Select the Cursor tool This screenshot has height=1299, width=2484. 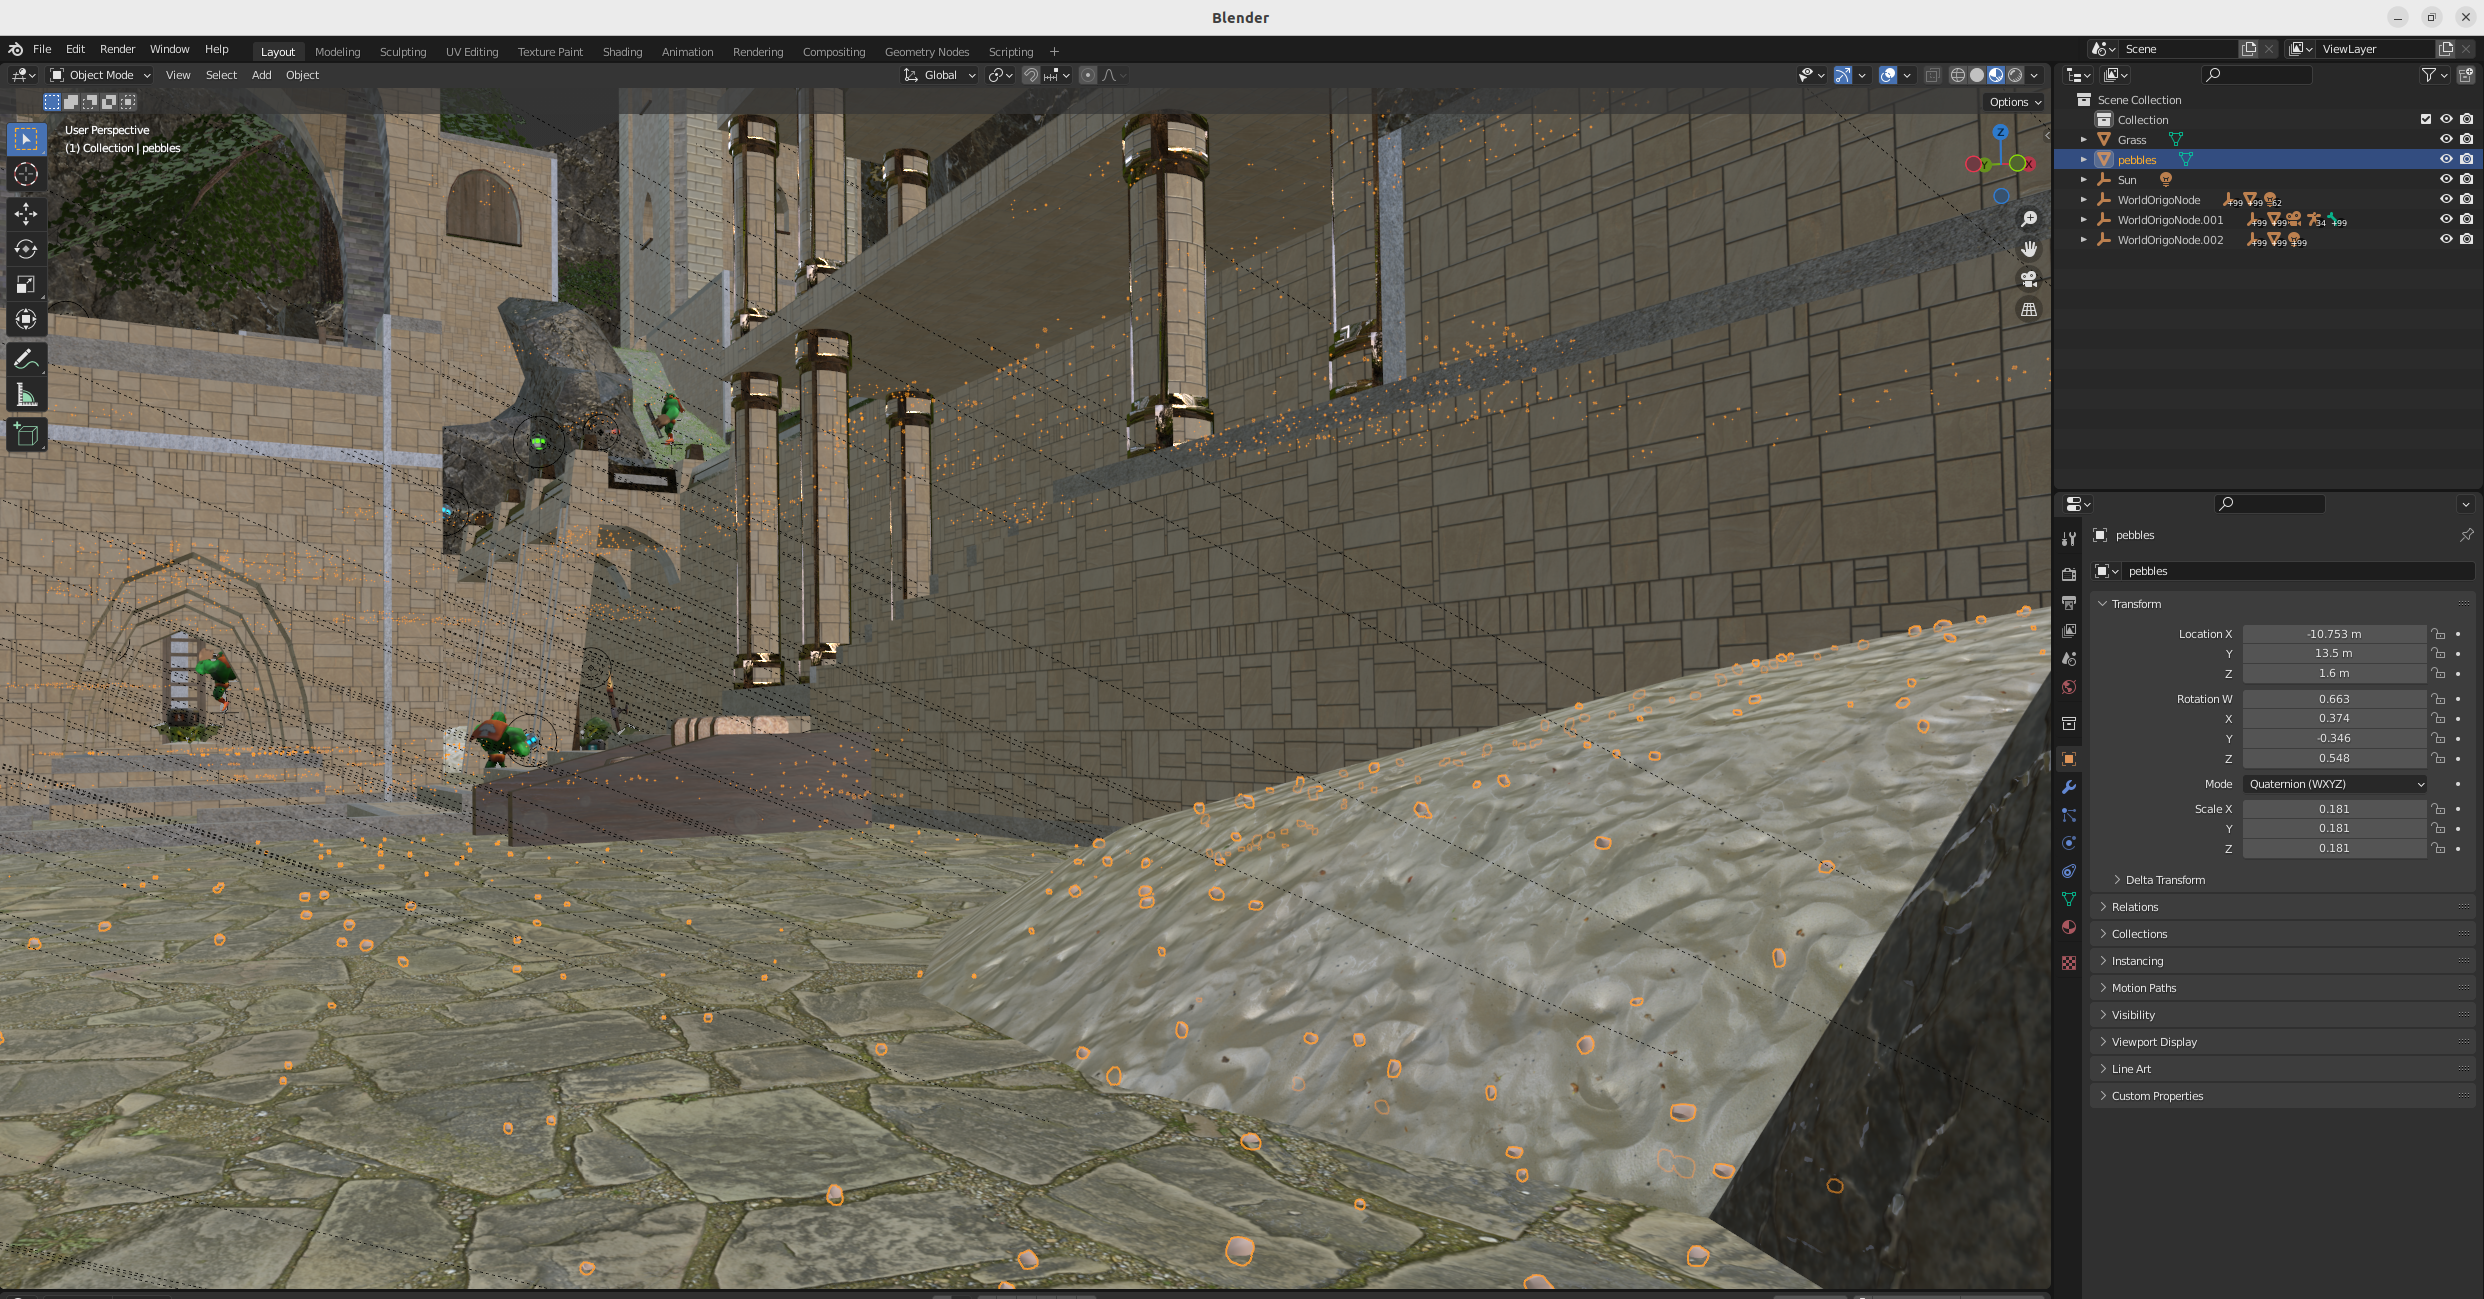tap(26, 174)
